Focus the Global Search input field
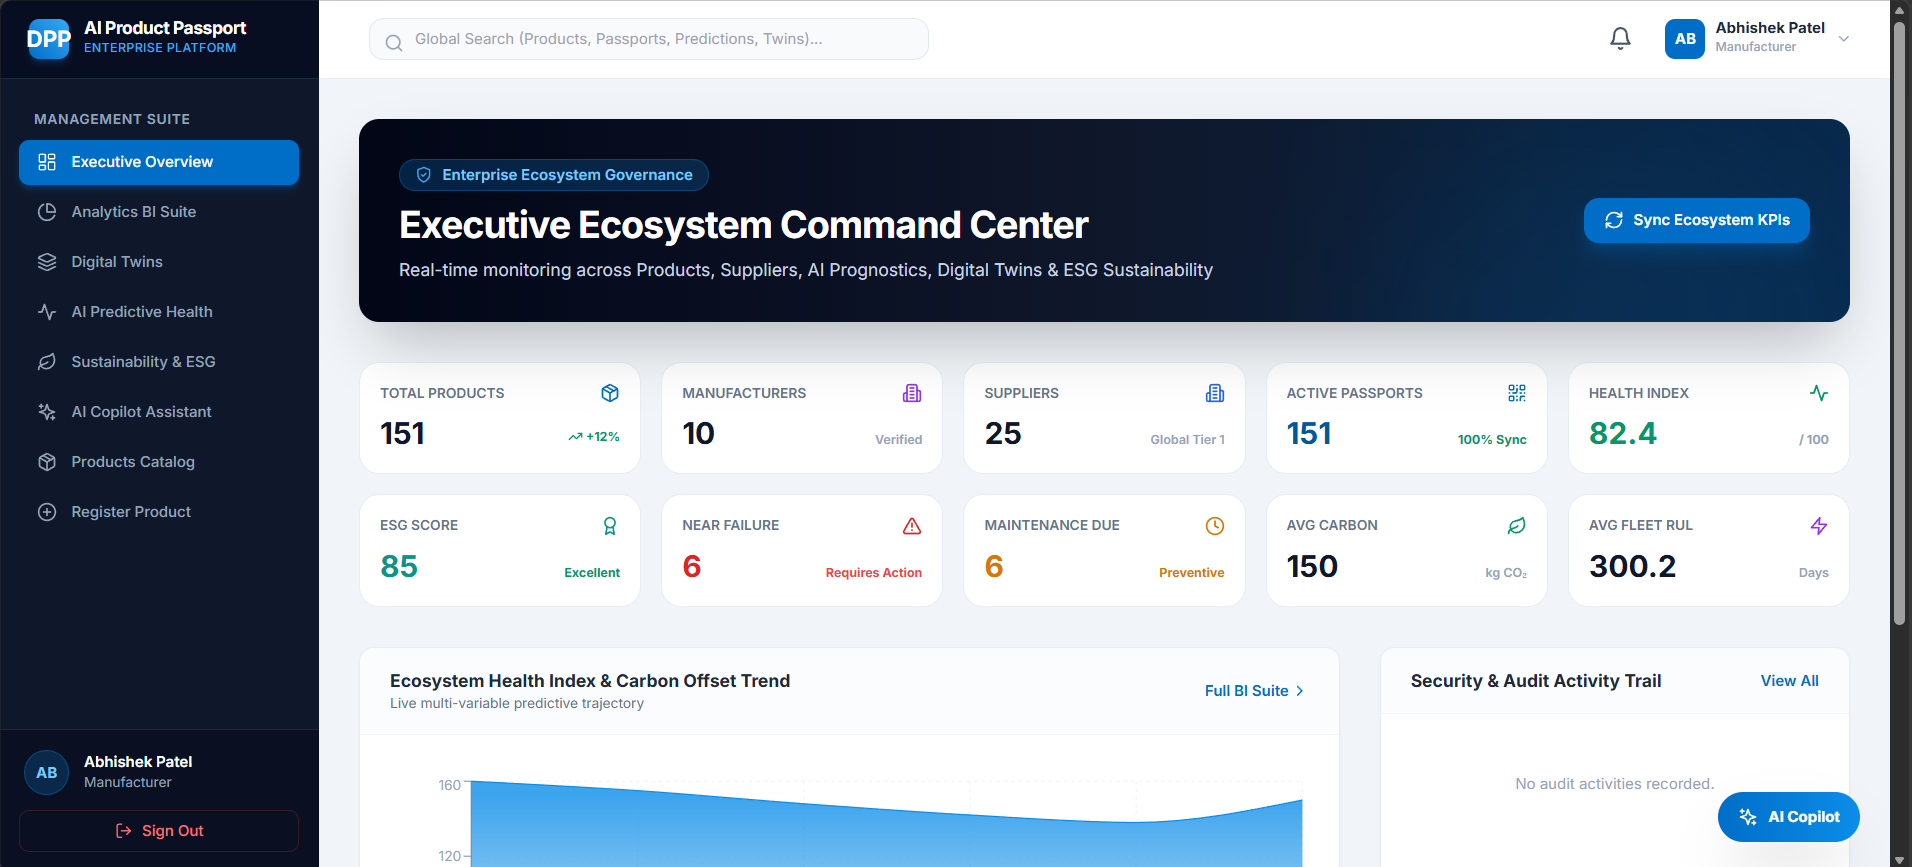 pyautogui.click(x=649, y=39)
